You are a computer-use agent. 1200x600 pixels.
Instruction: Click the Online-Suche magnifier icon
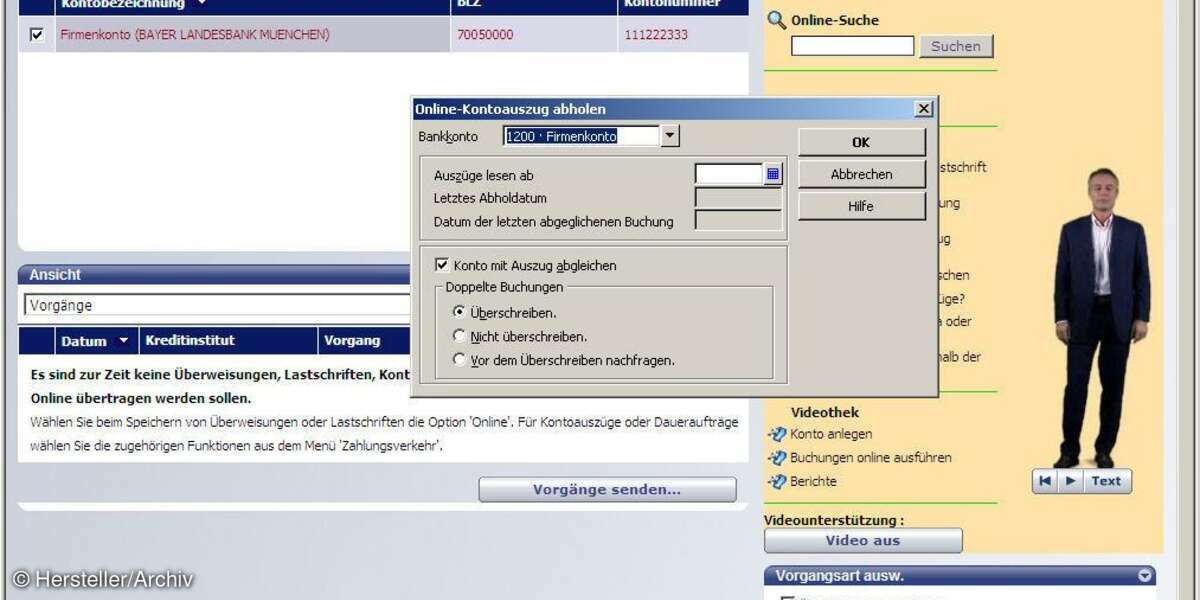776,19
